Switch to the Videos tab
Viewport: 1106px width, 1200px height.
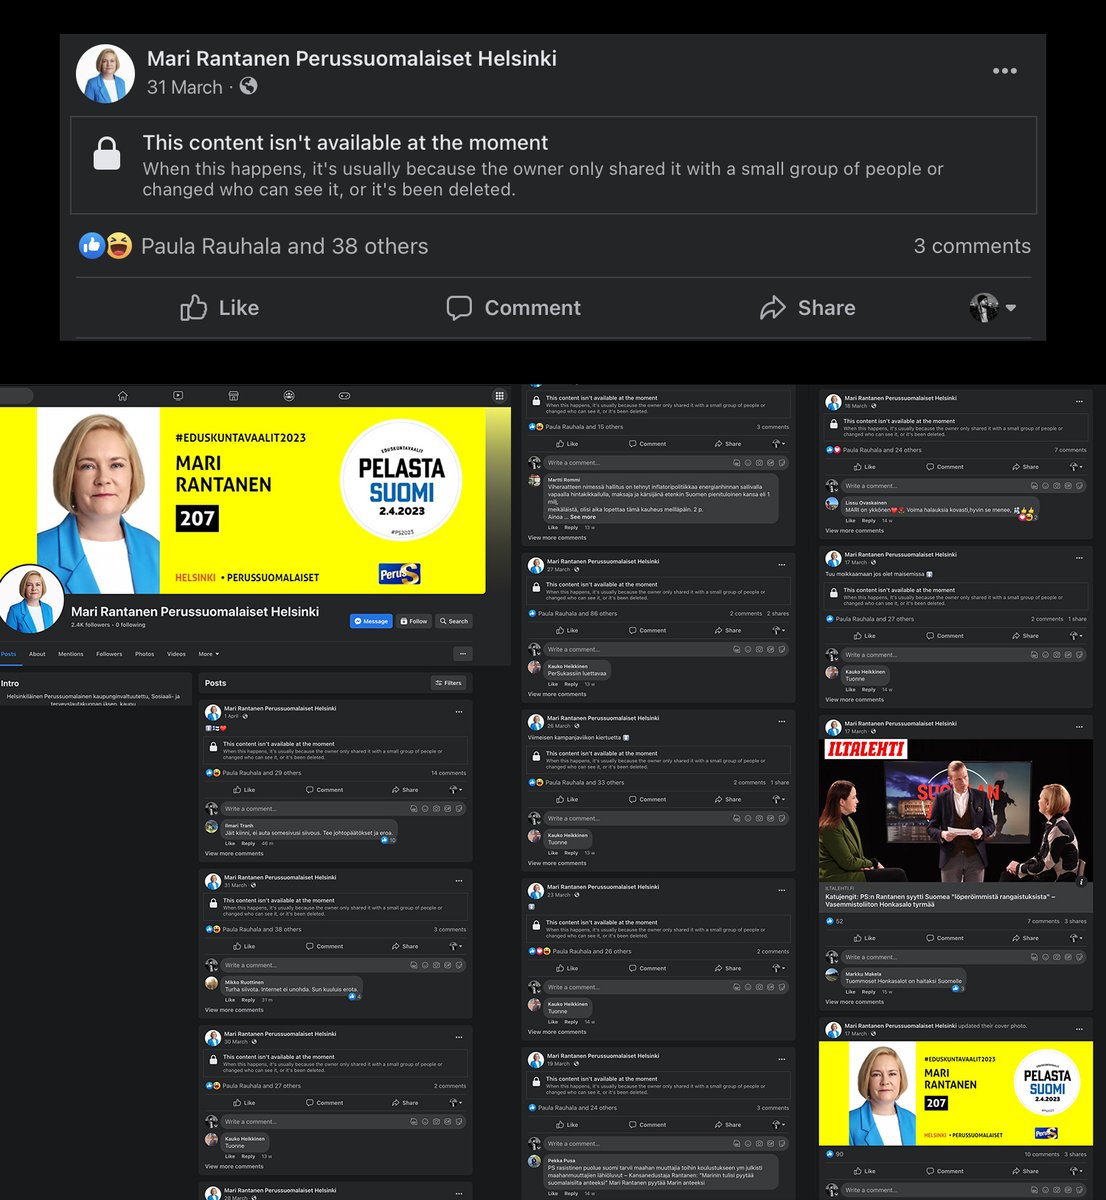(x=176, y=654)
